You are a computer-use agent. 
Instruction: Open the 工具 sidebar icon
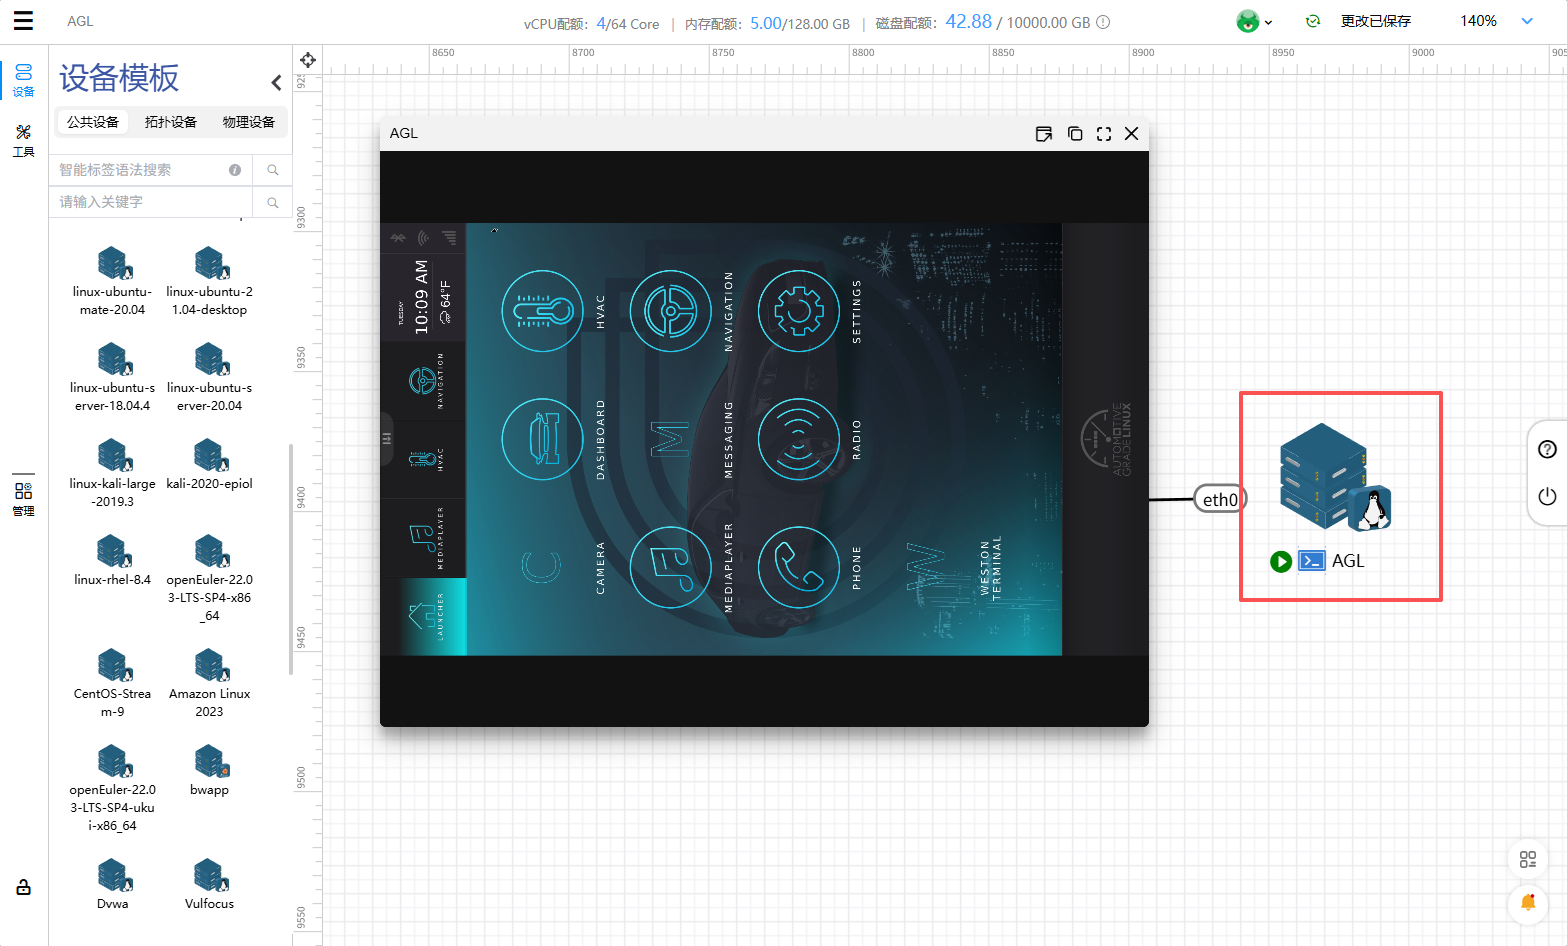24,141
